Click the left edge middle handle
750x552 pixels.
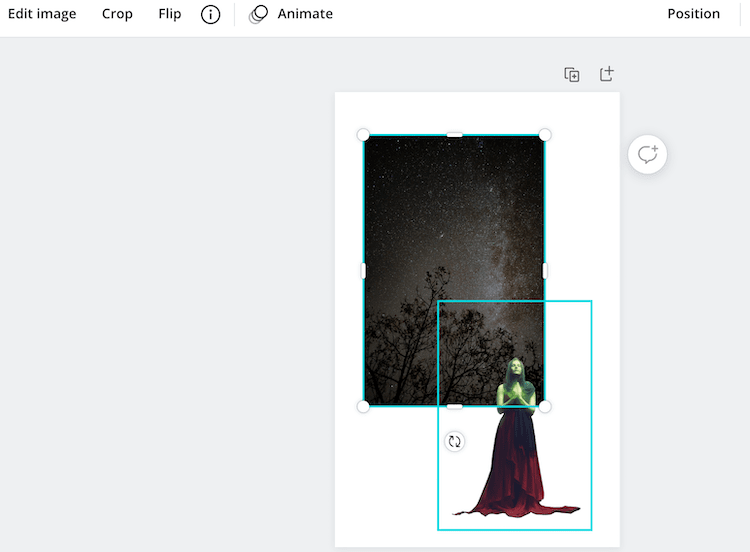click(x=363, y=270)
